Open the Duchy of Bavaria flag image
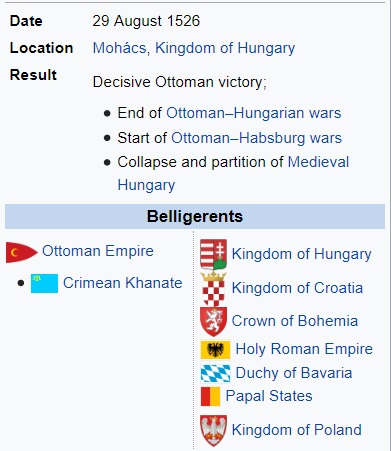 pyautogui.click(x=215, y=373)
